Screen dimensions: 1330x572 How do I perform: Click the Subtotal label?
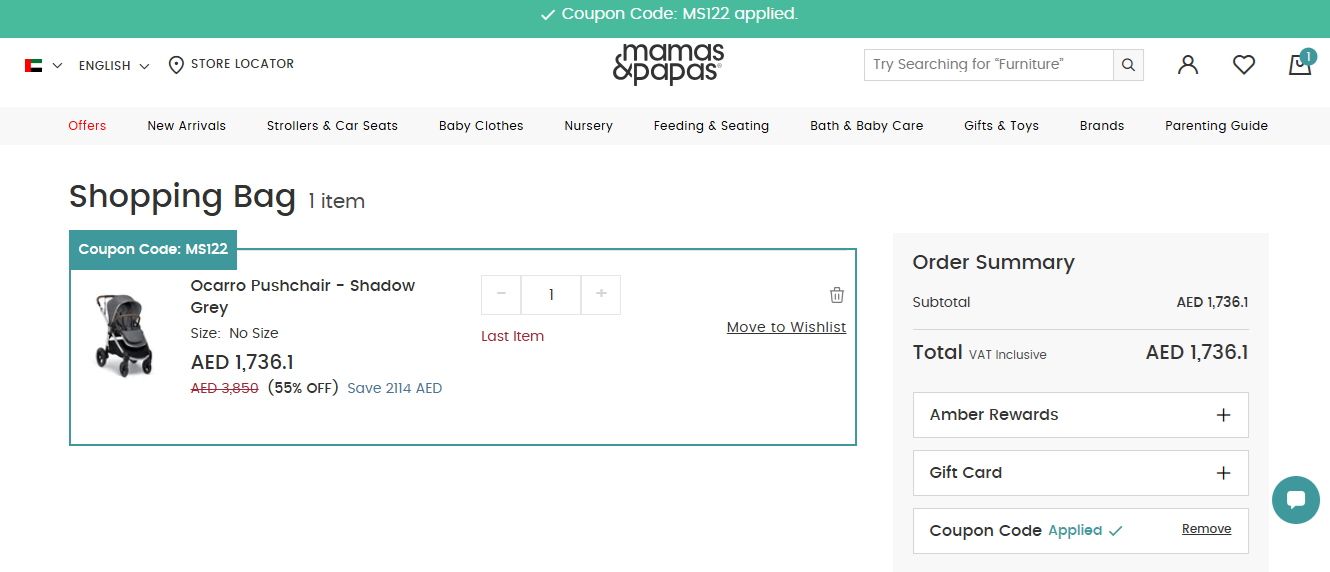pyautogui.click(x=942, y=302)
